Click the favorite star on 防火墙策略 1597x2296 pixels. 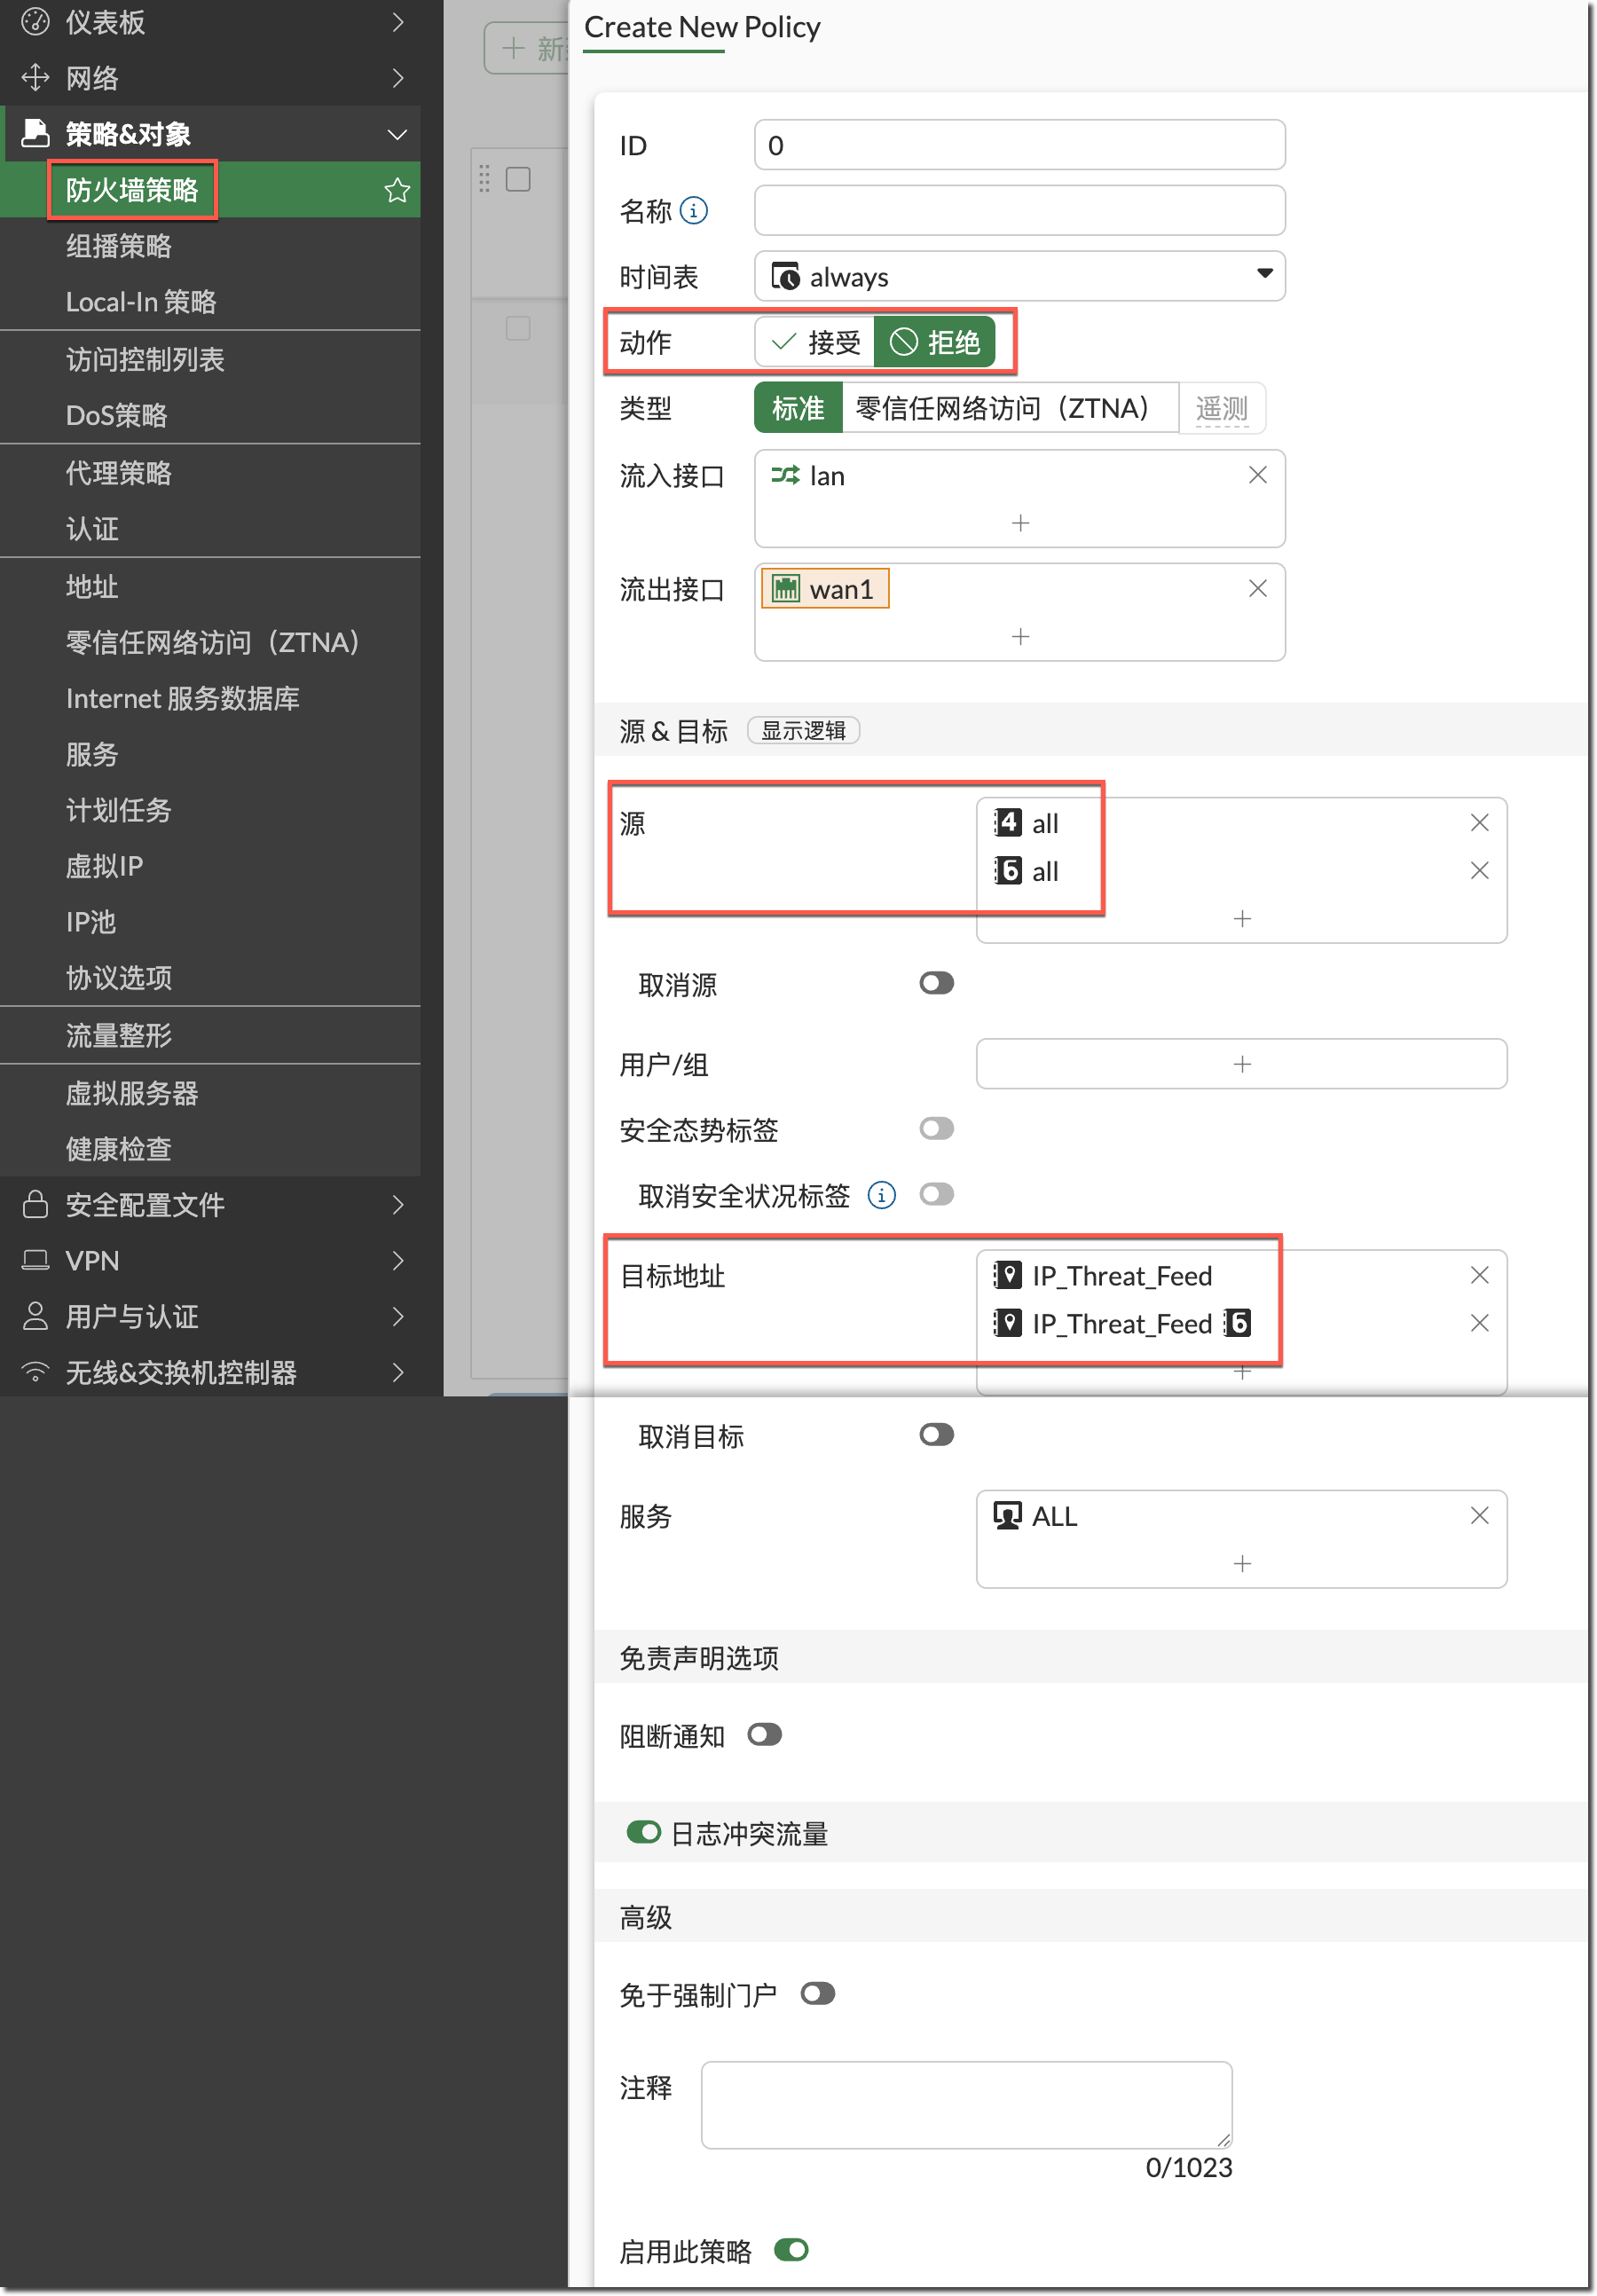pyautogui.click(x=397, y=190)
